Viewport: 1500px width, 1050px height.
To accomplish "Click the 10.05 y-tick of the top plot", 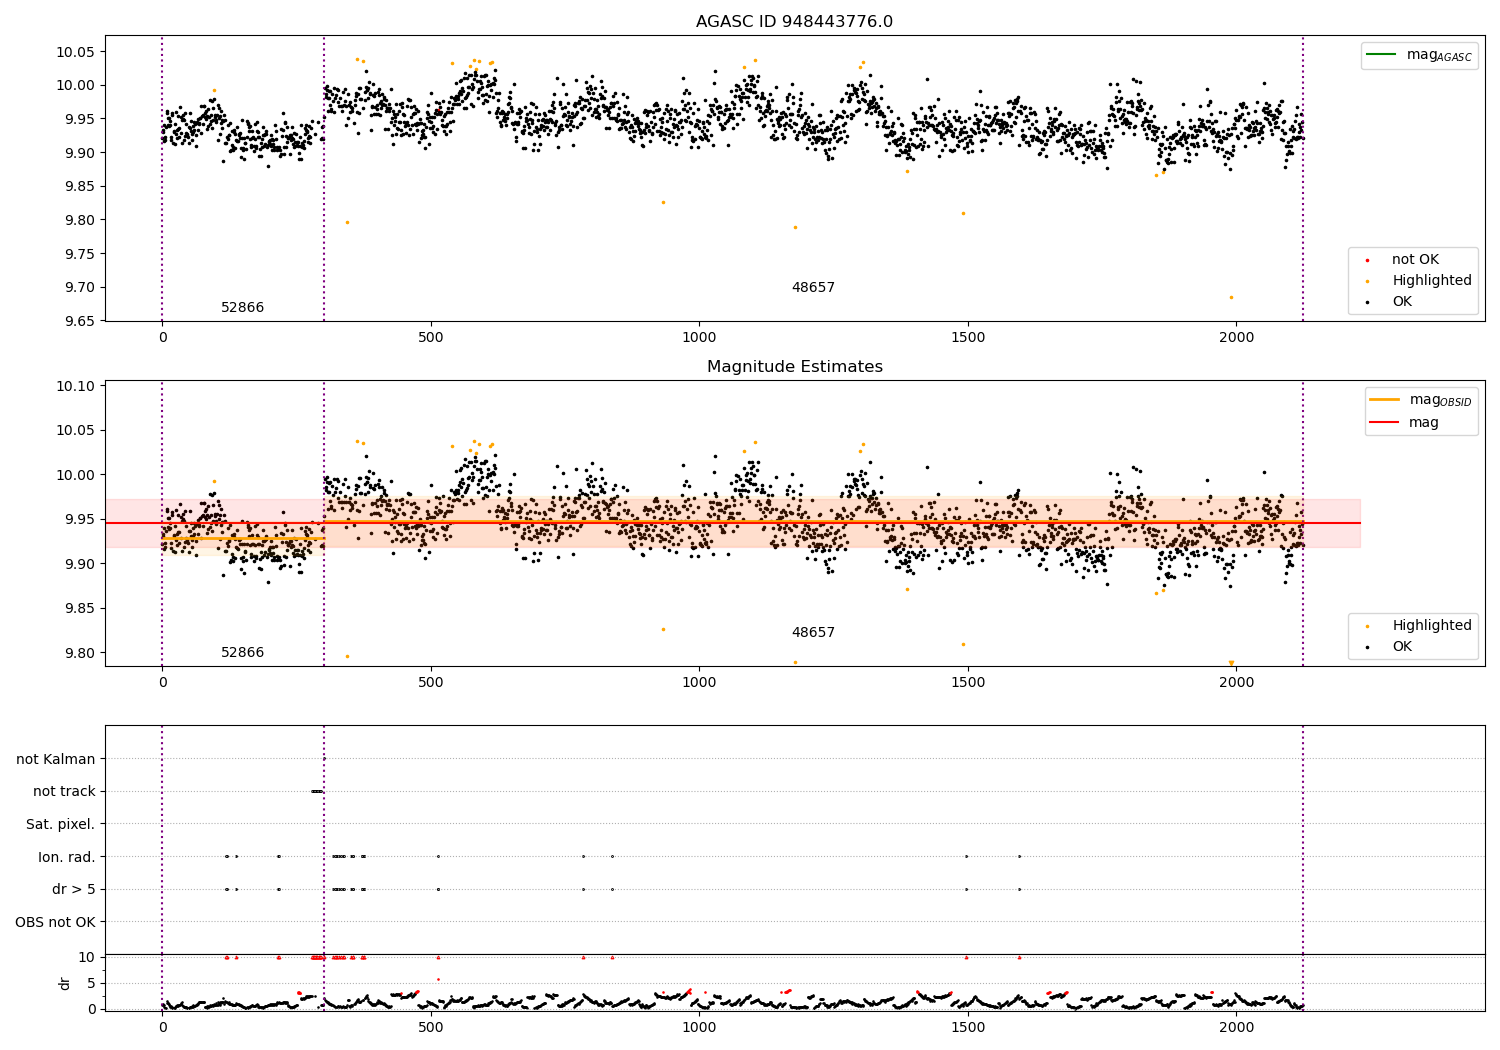I will pos(76,52).
